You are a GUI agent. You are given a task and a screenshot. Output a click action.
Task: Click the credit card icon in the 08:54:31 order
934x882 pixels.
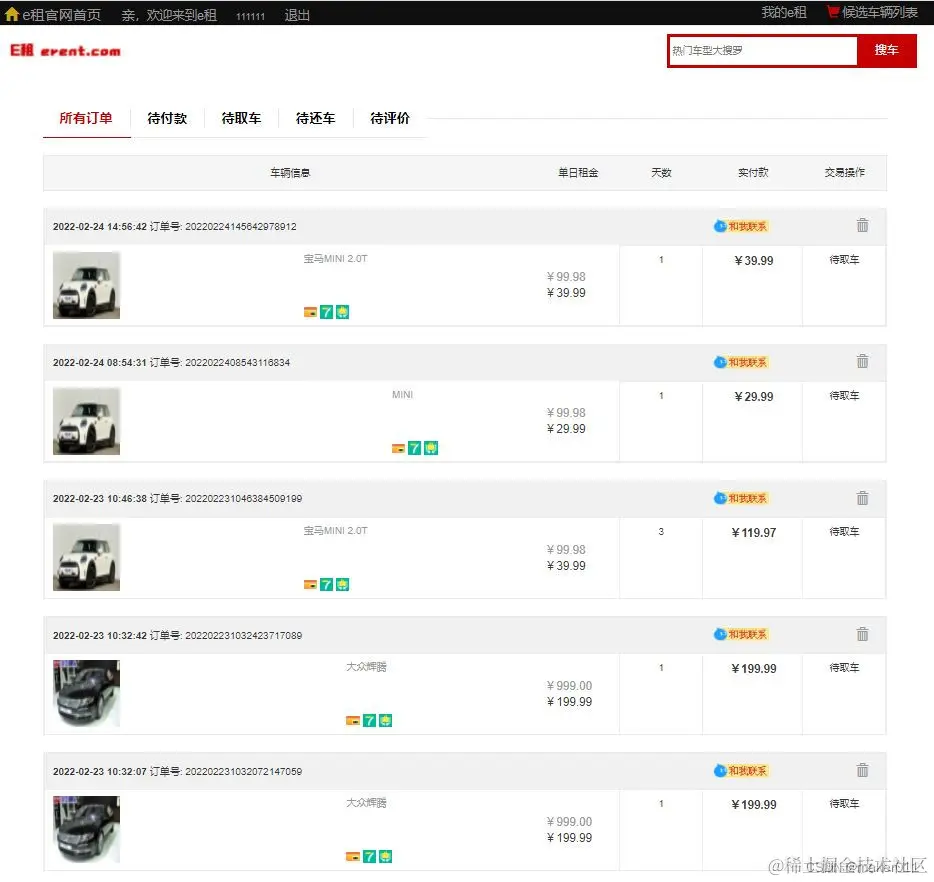tap(398, 448)
